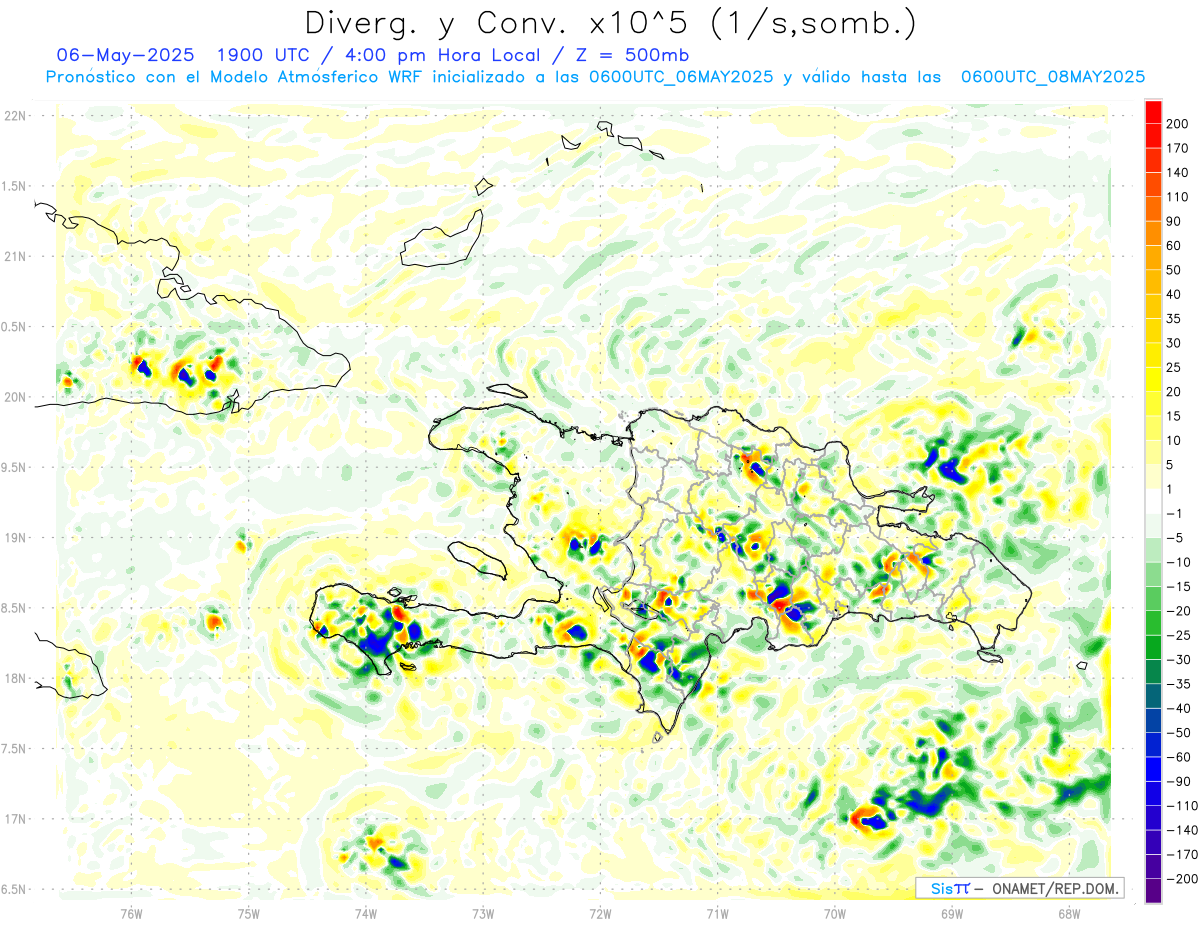Image resolution: width=1200 pixels, height=927 pixels.
Task: Click the 20N latitude label
Action: coord(16,397)
